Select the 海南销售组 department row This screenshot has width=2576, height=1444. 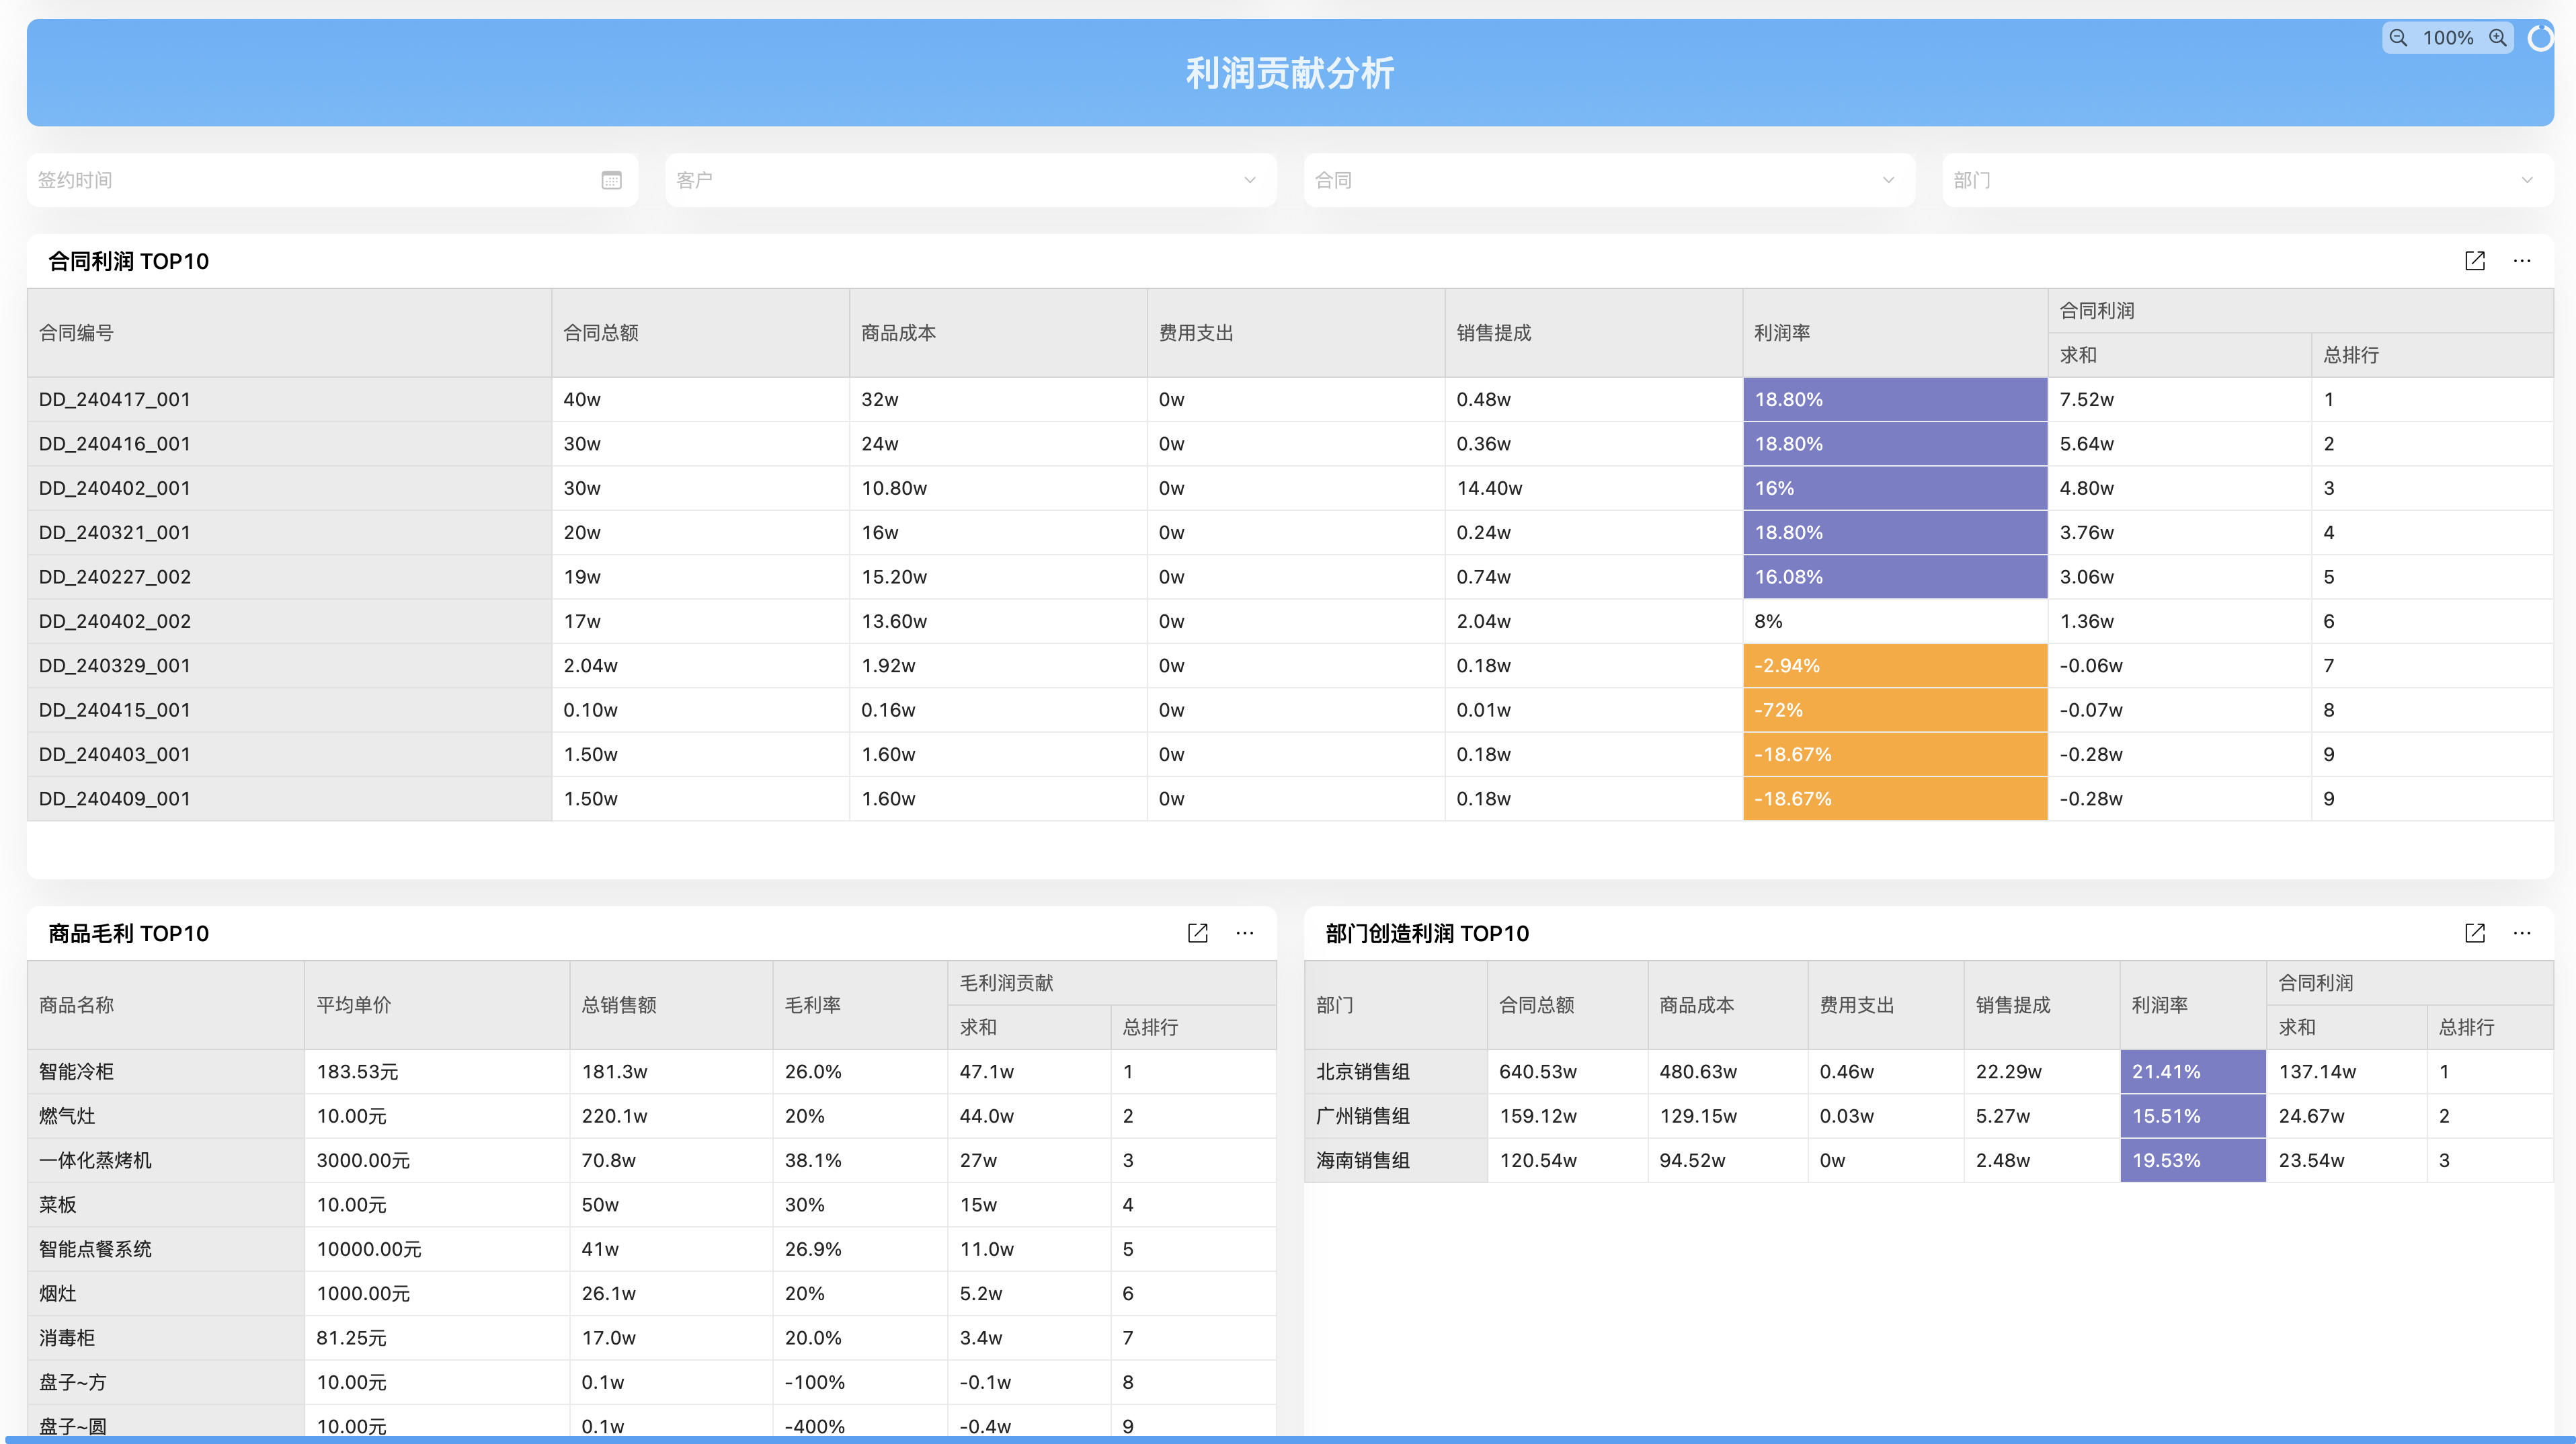(x=1929, y=1160)
